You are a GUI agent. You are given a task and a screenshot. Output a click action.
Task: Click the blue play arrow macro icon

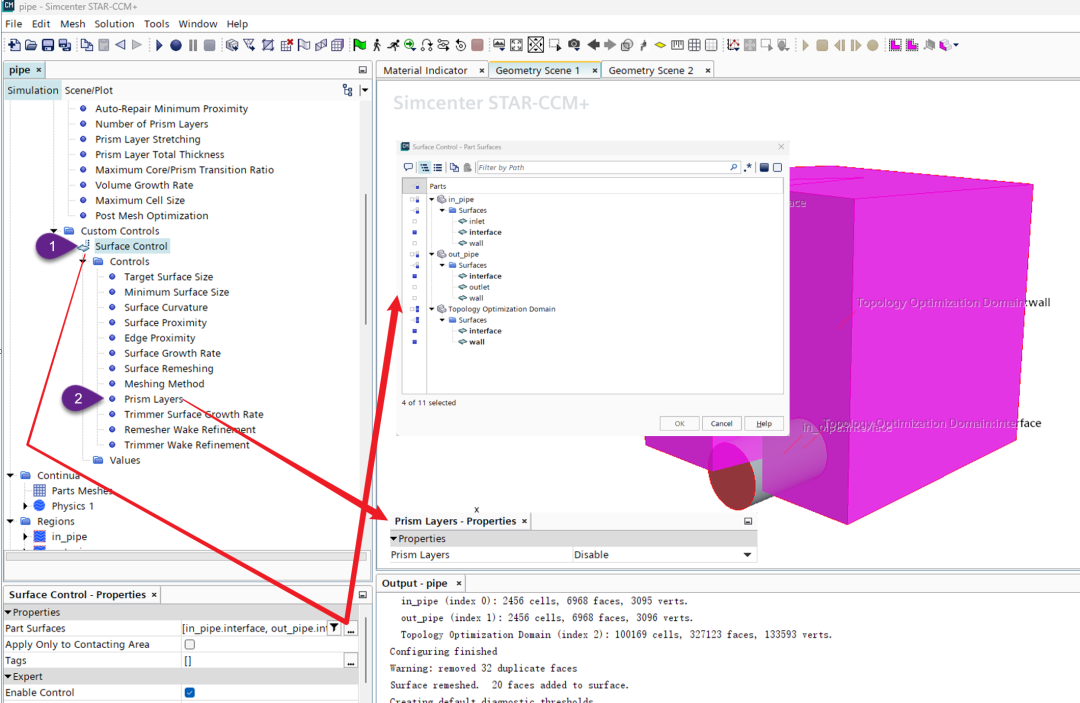click(159, 45)
